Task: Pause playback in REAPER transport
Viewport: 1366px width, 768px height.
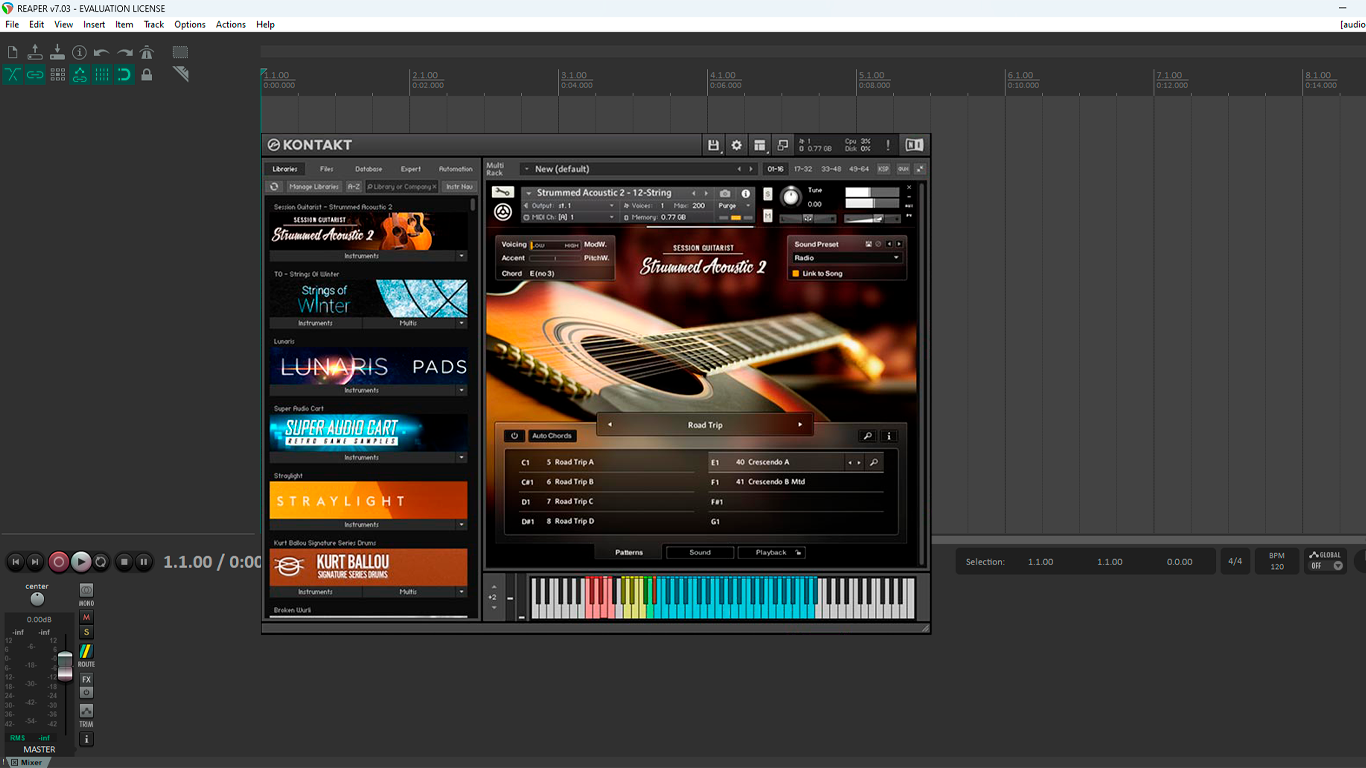Action: point(144,562)
